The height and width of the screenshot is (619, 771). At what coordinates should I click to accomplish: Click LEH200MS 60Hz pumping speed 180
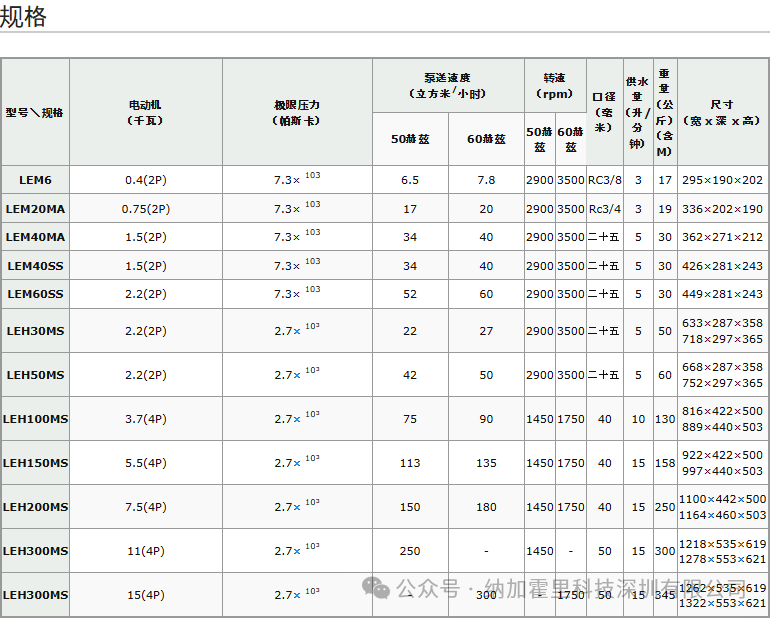(x=486, y=507)
